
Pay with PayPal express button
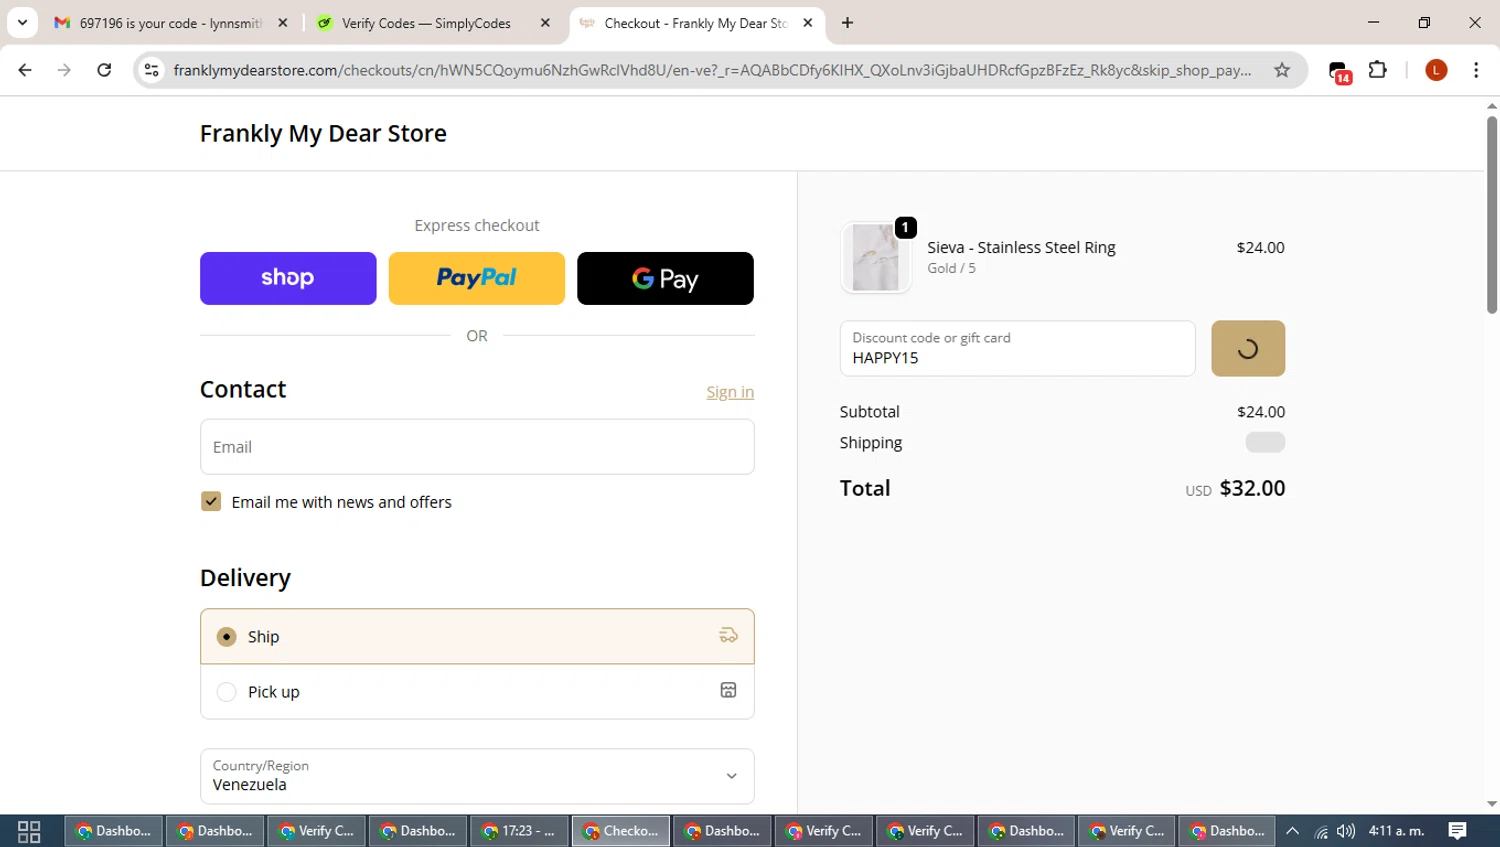pyautogui.click(x=477, y=278)
